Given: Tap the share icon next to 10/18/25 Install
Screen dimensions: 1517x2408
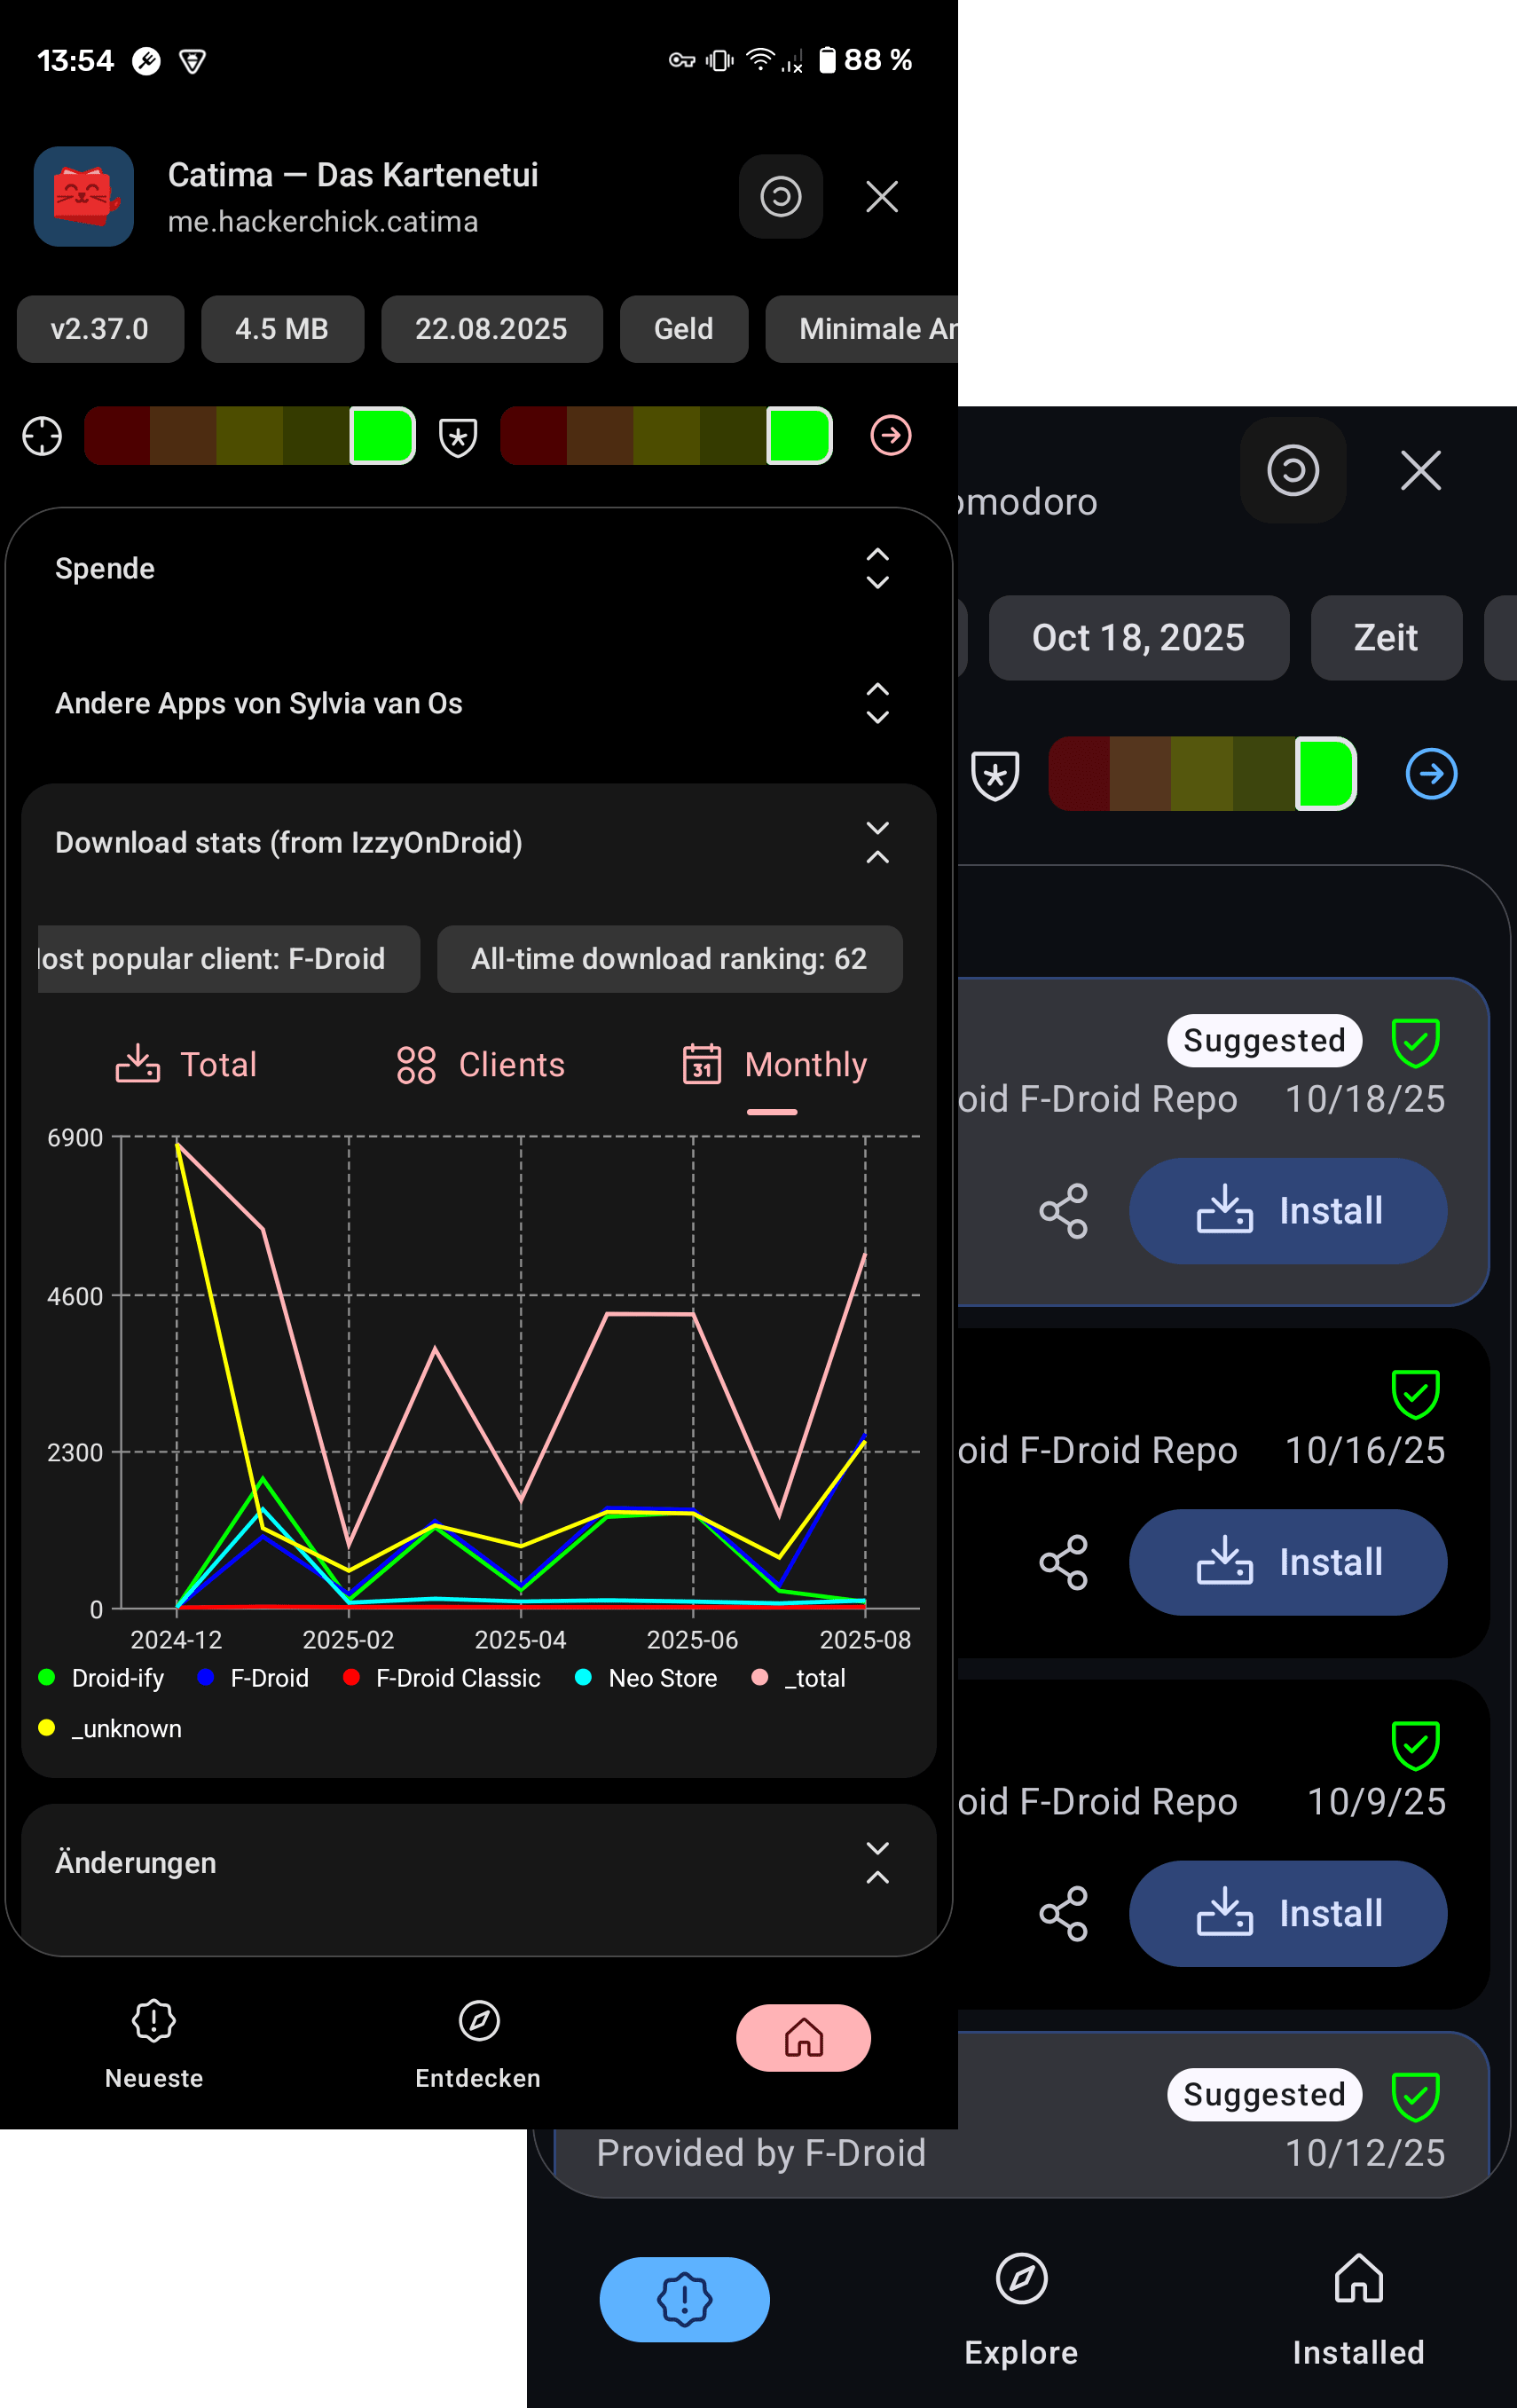Looking at the screenshot, I should [x=1063, y=1211].
